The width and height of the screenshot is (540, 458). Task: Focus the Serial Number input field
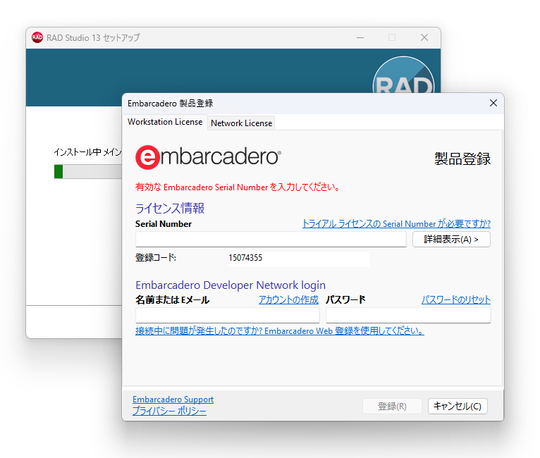point(271,239)
